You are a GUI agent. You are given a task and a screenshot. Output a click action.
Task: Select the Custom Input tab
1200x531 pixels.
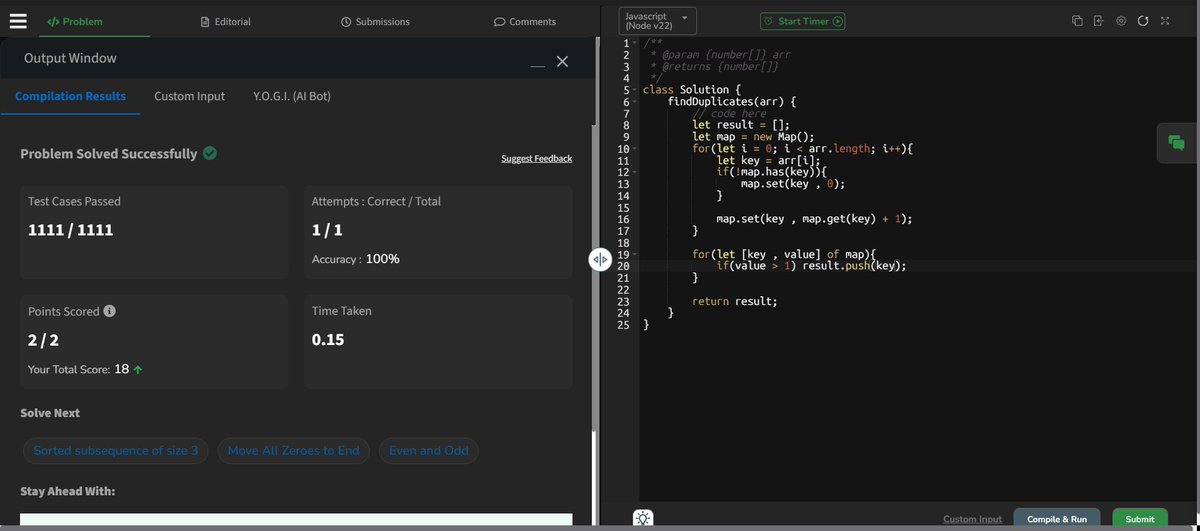pyautogui.click(x=190, y=96)
